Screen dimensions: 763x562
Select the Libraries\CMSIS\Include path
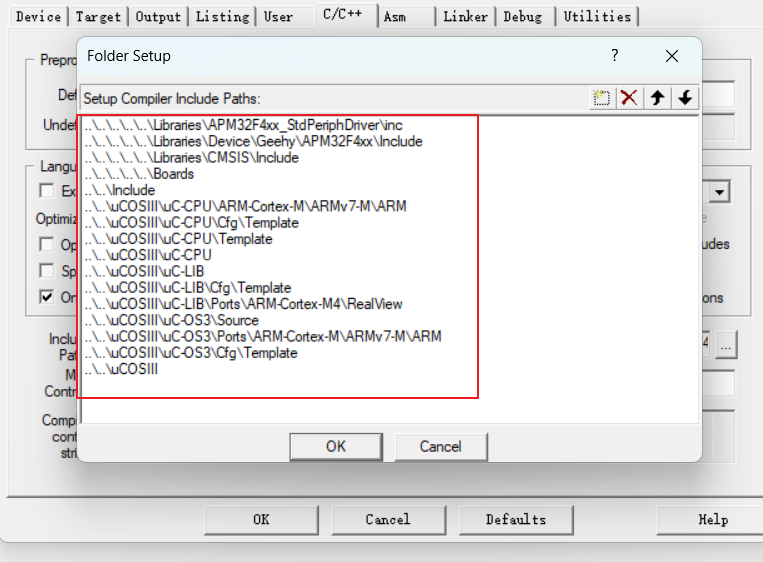click(x=191, y=158)
